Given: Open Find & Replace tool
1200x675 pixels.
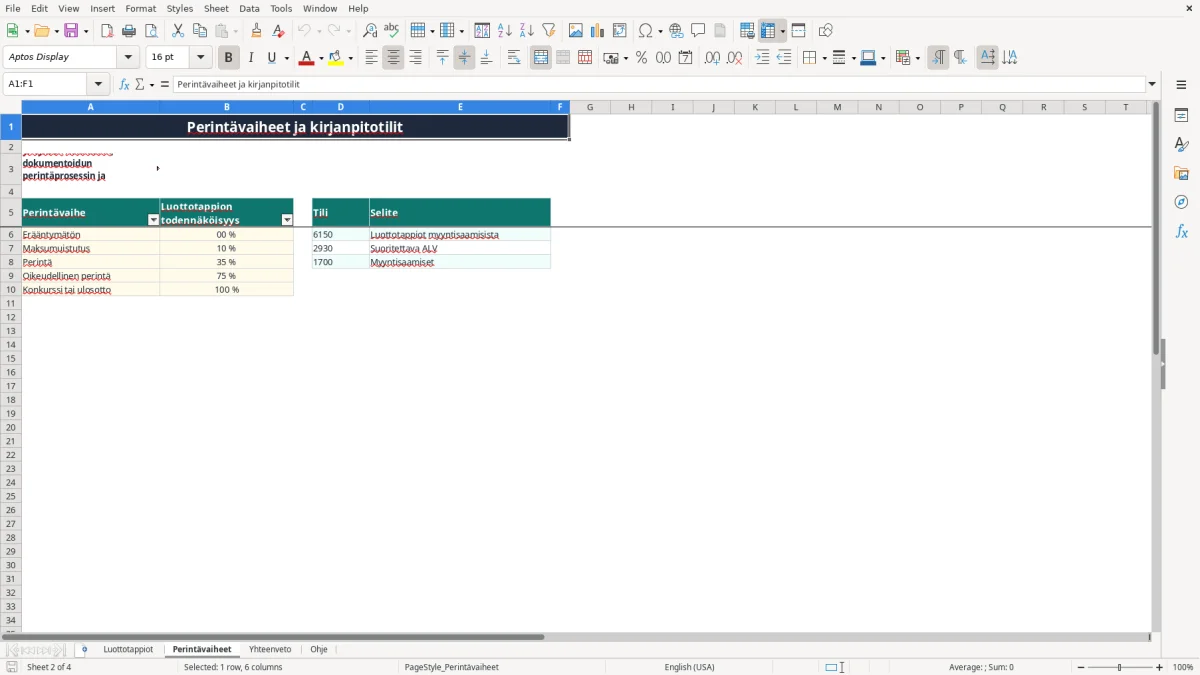Looking at the screenshot, I should (x=370, y=31).
